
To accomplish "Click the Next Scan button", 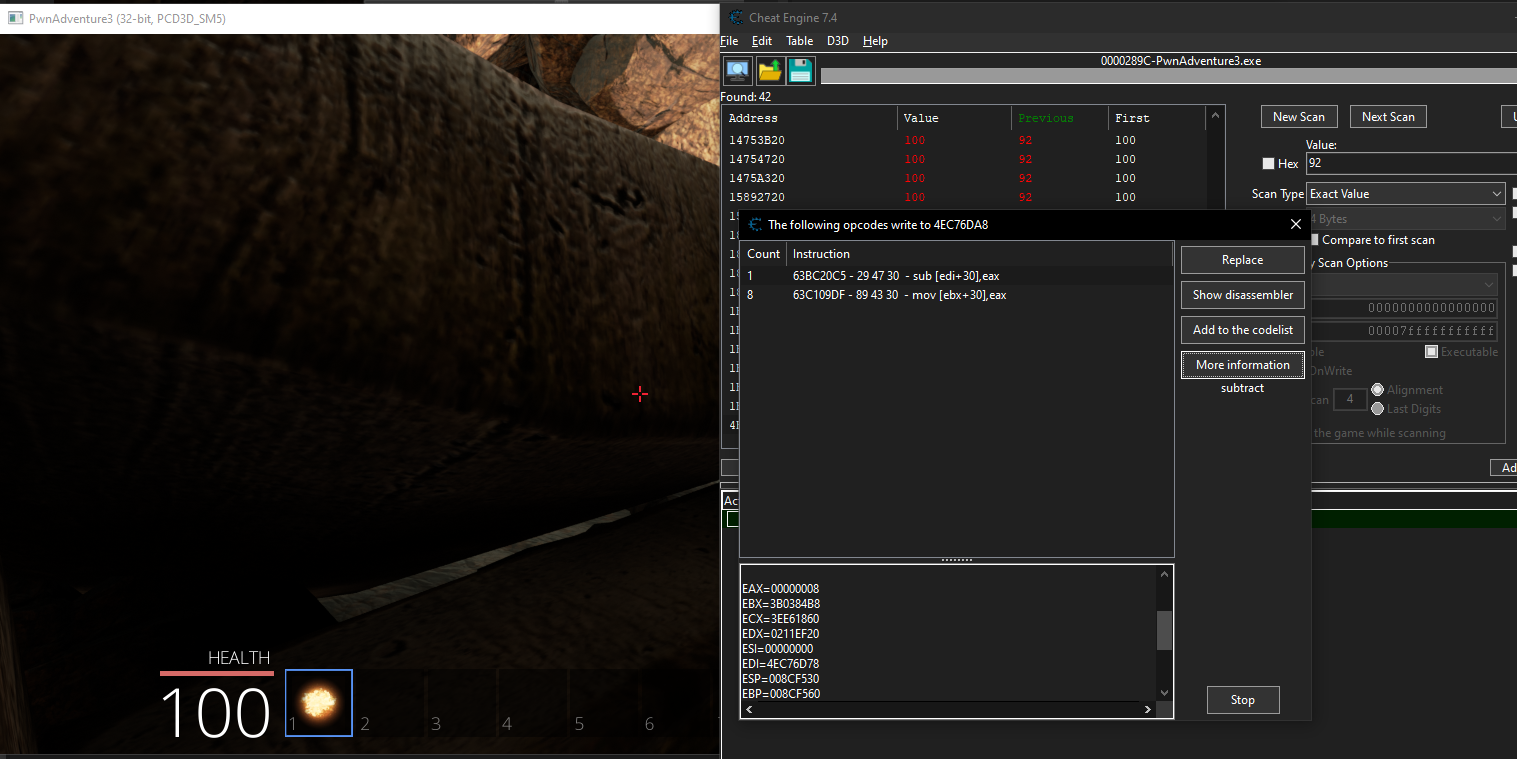I will point(1388,117).
